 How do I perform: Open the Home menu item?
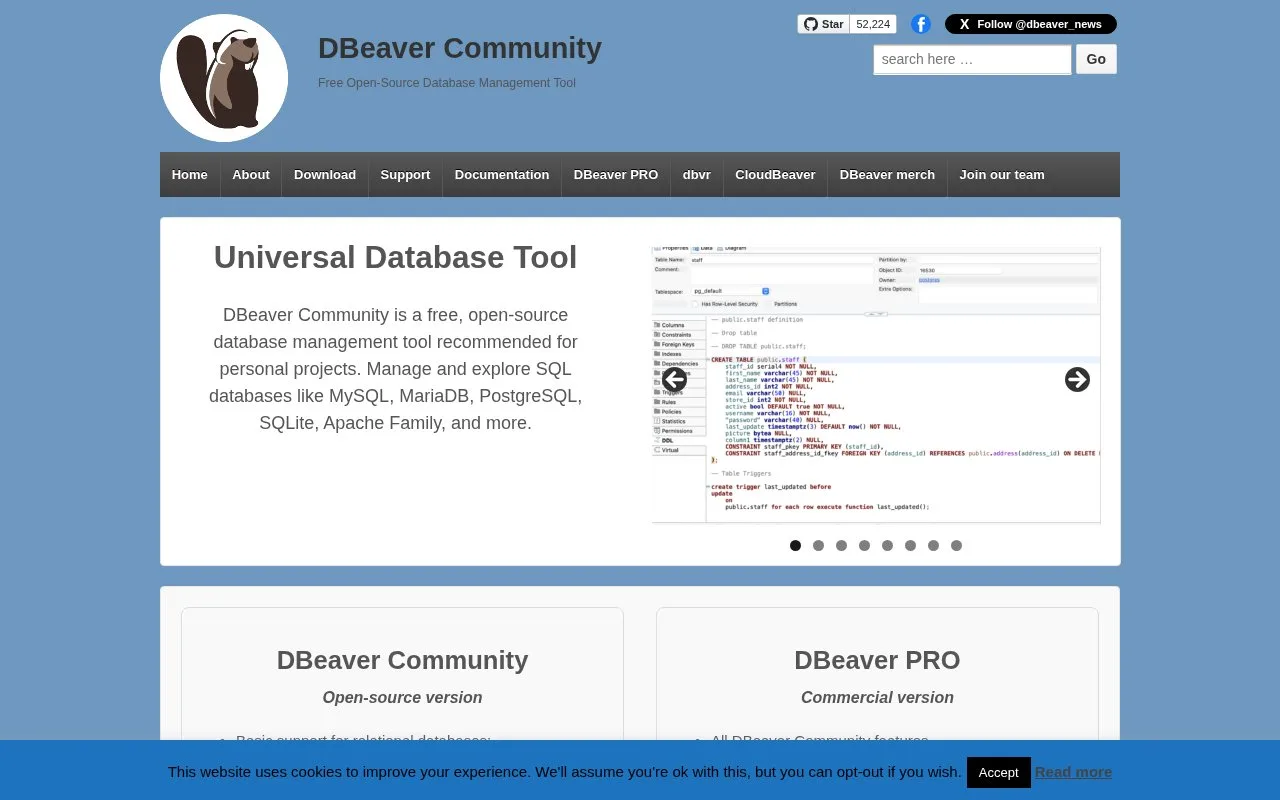[190, 175]
